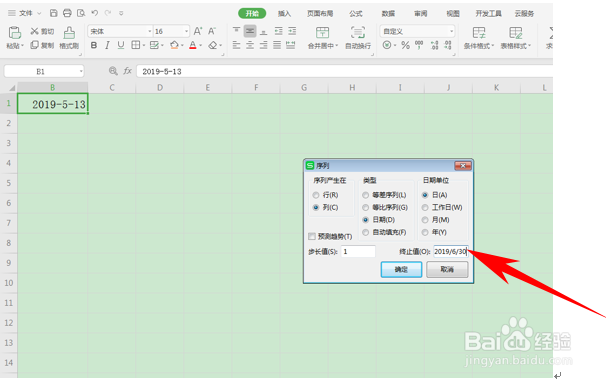Image resolution: width=606 pixels, height=381 pixels.
Task: Decrease font size with smaller A icon
Action: pyautogui.click(x=212, y=31)
